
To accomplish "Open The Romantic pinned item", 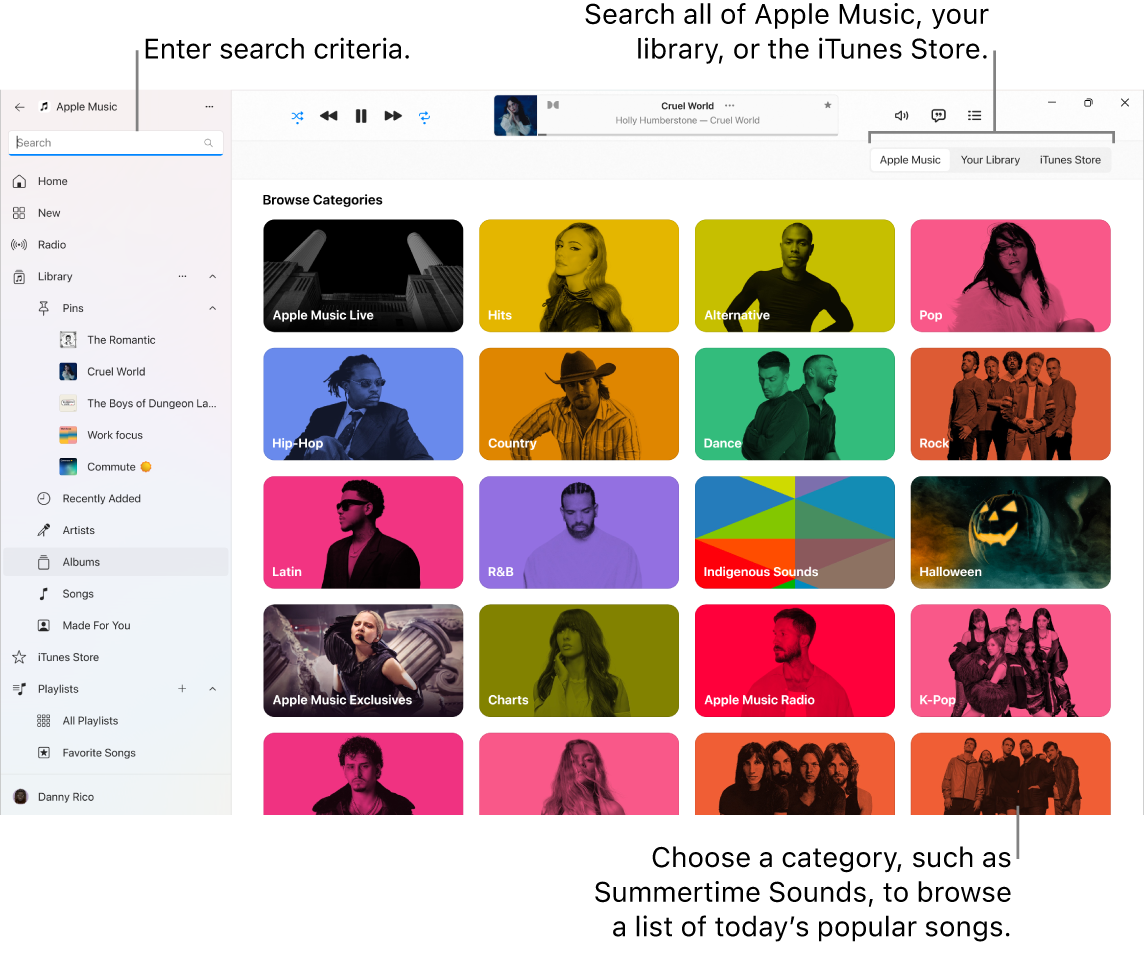I will coord(115,340).
